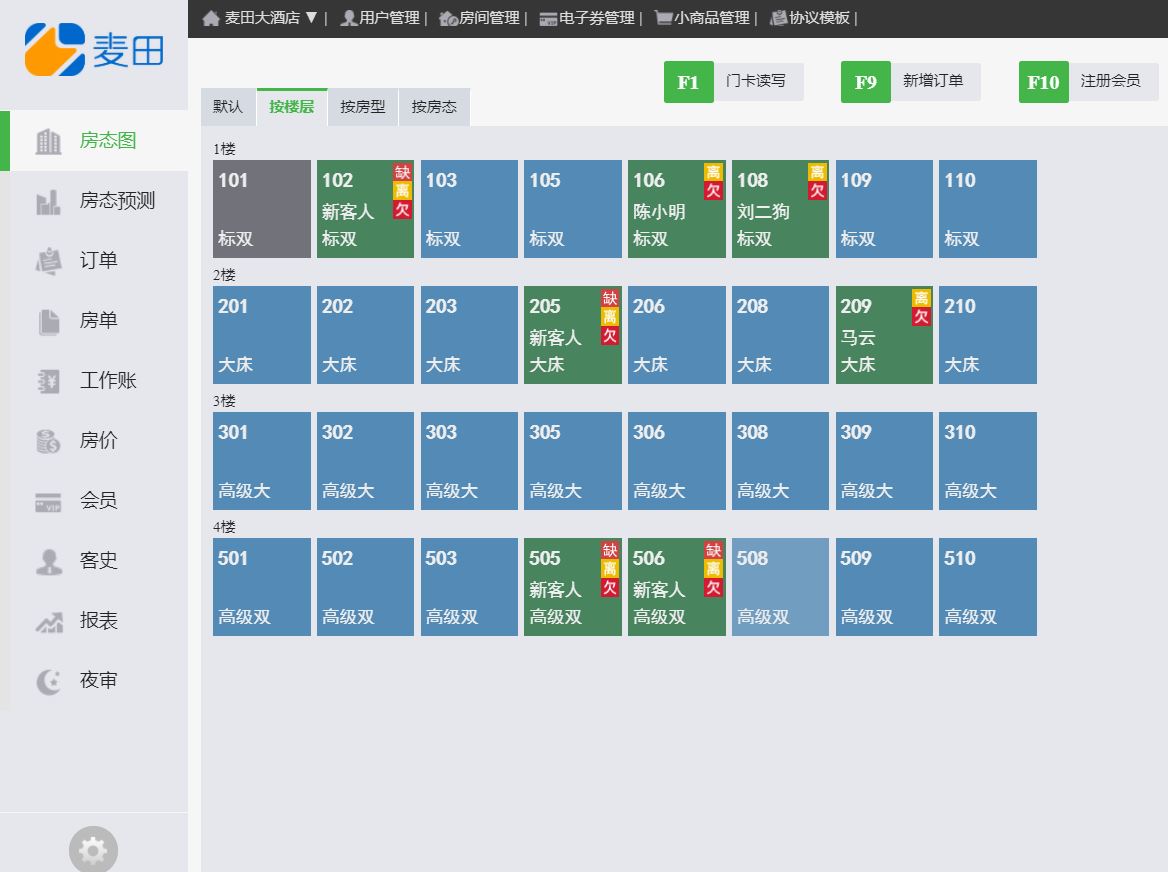Click the document icon beside 房单
The image size is (1168, 872).
click(48, 321)
